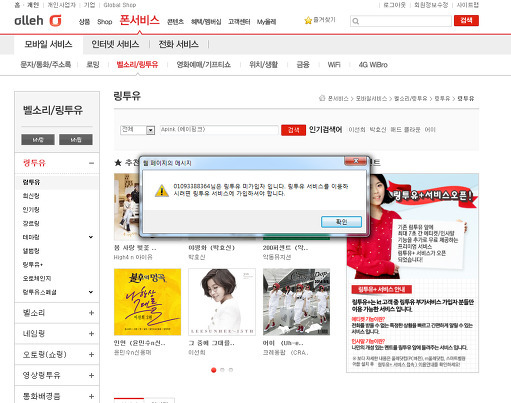The height and width of the screenshot is (403, 511).
Task: Open the My올레 menu item
Action: (x=266, y=22)
